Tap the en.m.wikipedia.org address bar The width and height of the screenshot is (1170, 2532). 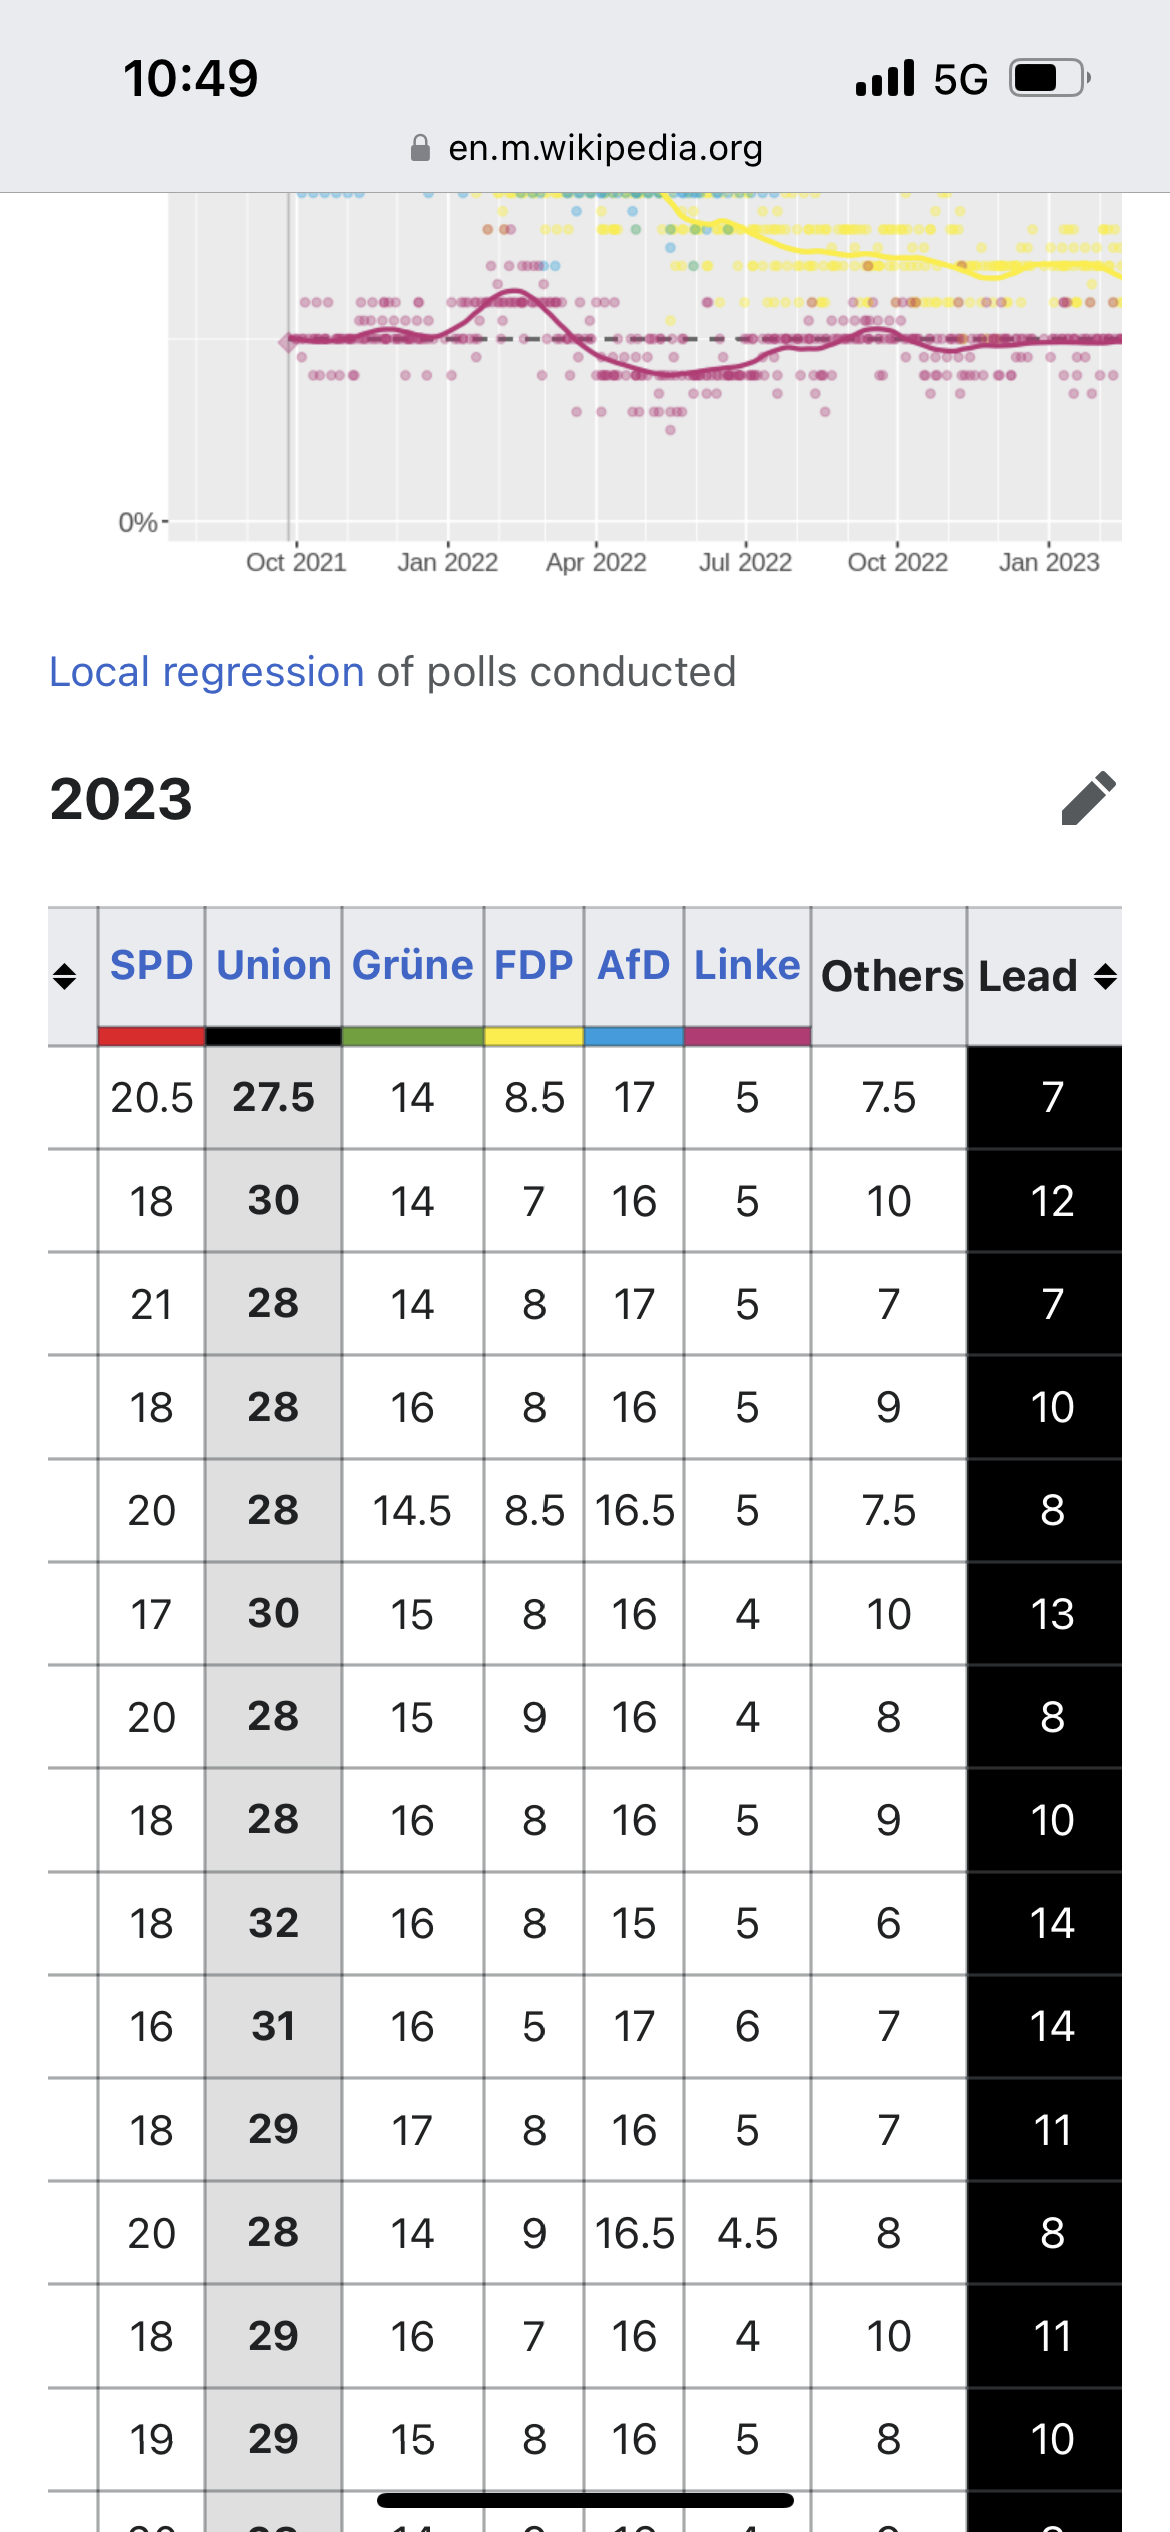(605, 149)
